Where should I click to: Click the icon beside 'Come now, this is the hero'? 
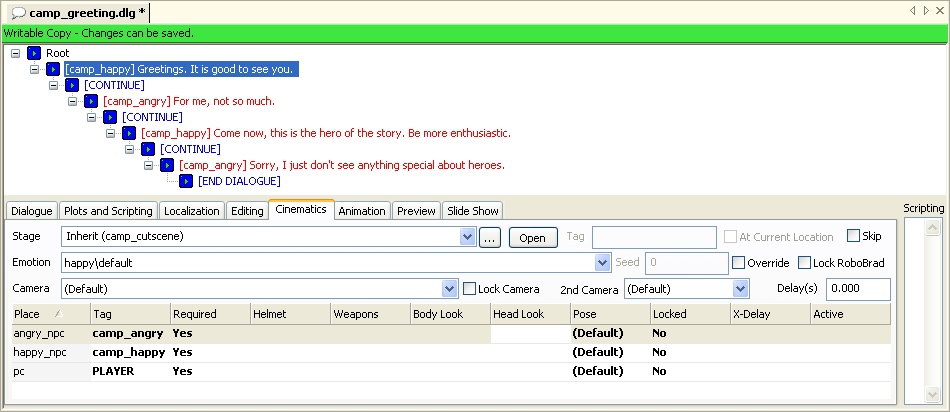129,133
